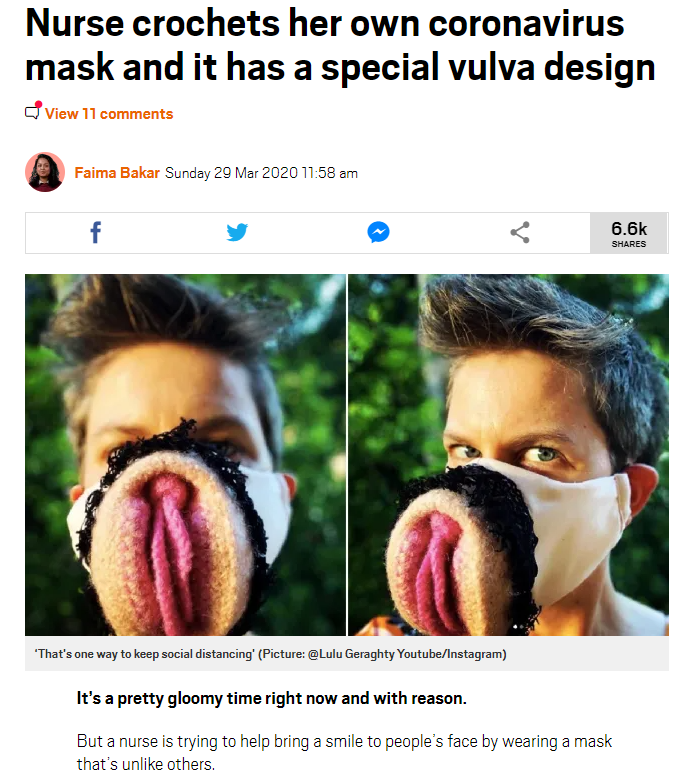Visit Faima Bakar's author page link

(x=117, y=173)
